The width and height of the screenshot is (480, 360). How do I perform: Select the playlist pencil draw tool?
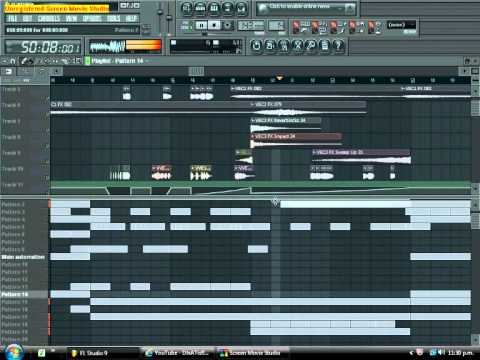[24, 61]
